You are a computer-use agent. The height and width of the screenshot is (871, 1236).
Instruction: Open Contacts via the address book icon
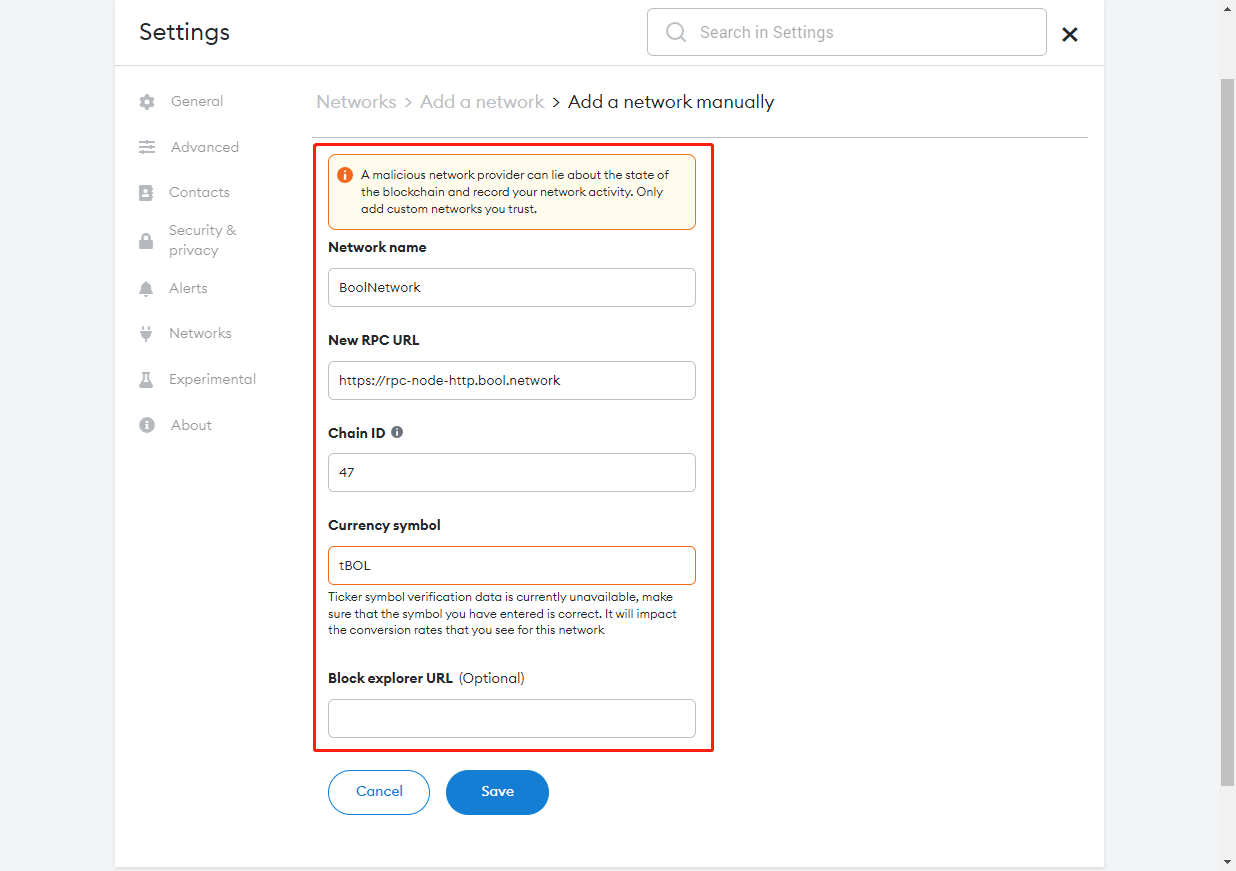click(x=146, y=192)
